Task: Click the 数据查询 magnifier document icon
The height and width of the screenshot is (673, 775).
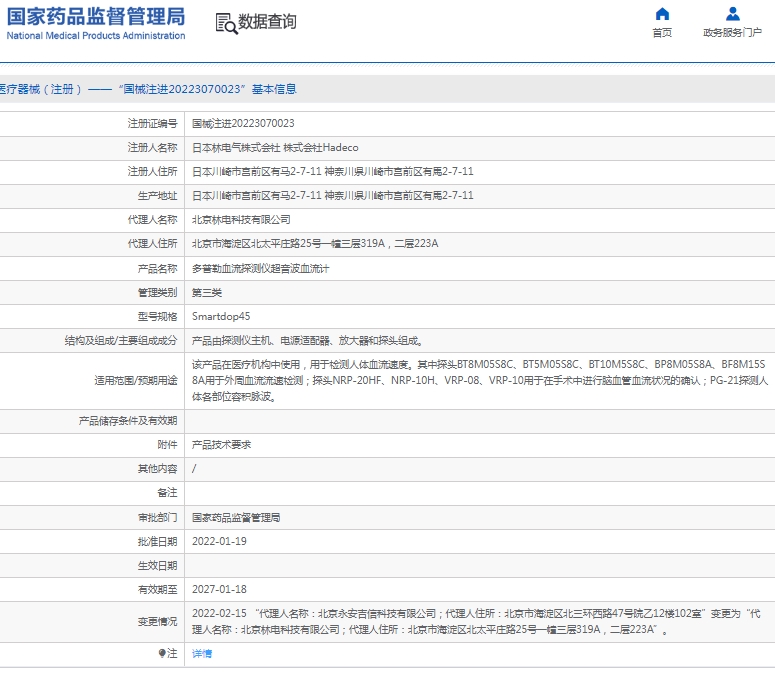Action: [226, 23]
